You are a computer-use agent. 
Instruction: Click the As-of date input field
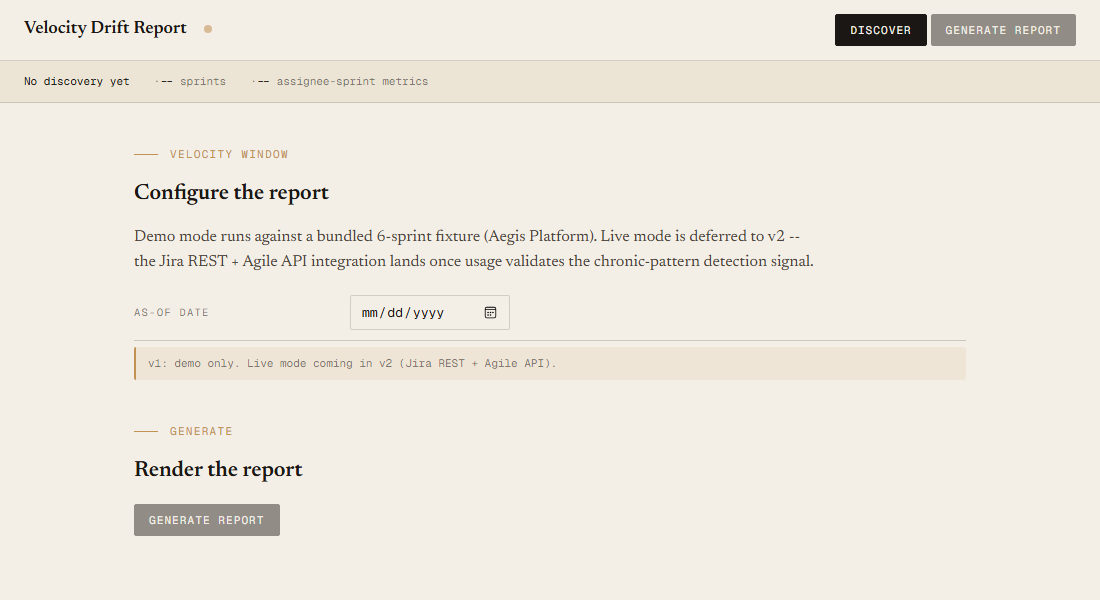(x=430, y=312)
